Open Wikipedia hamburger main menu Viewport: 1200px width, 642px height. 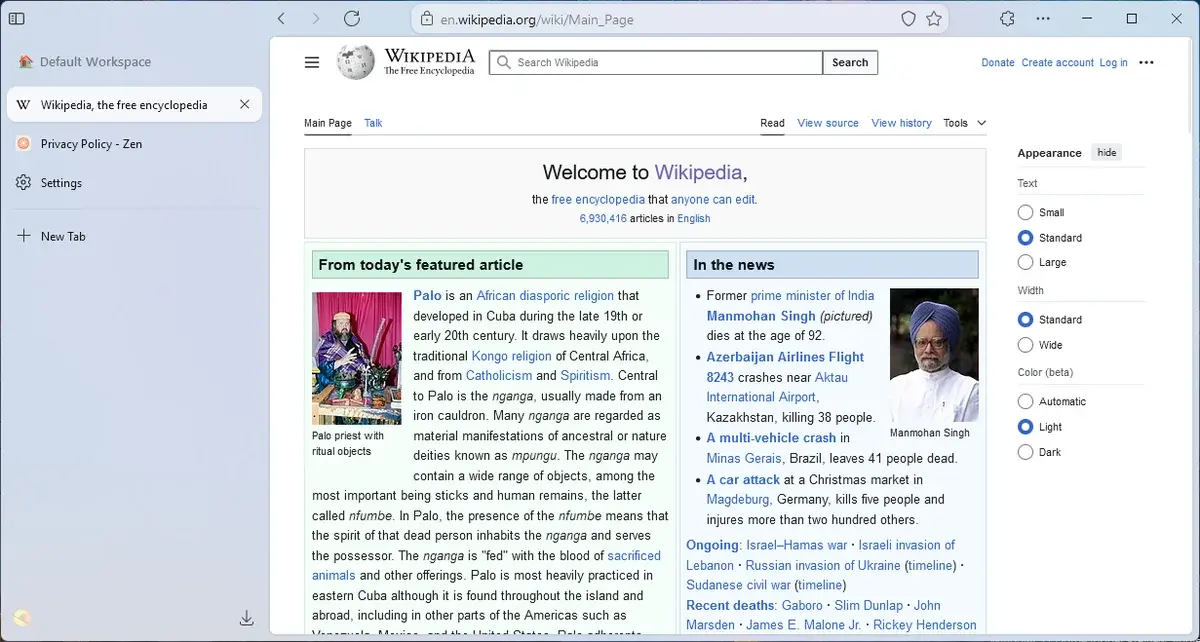tap(312, 62)
